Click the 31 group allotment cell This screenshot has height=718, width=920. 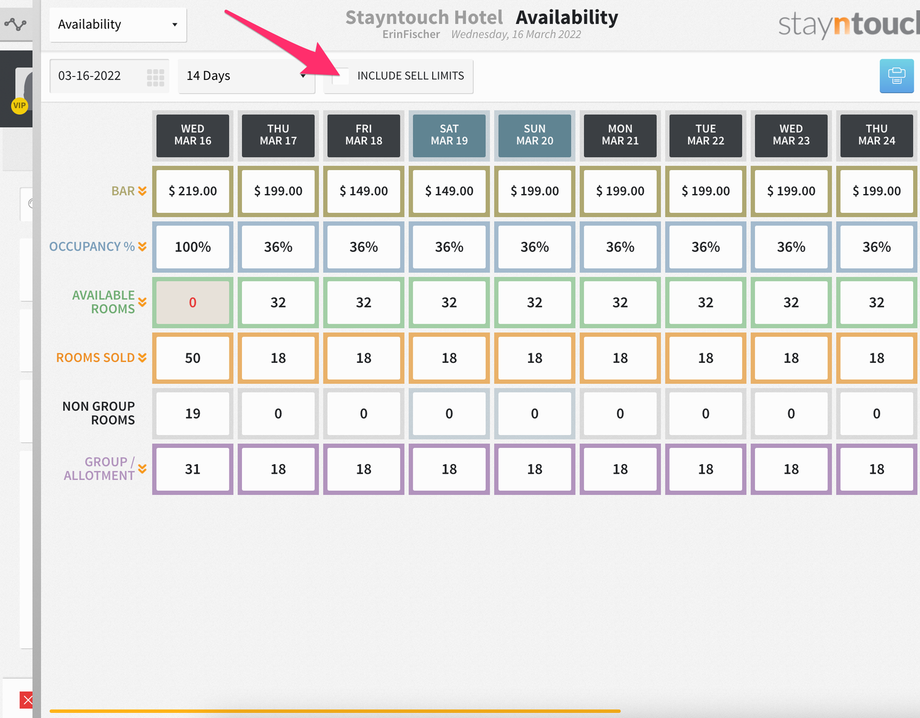pyautogui.click(x=192, y=469)
